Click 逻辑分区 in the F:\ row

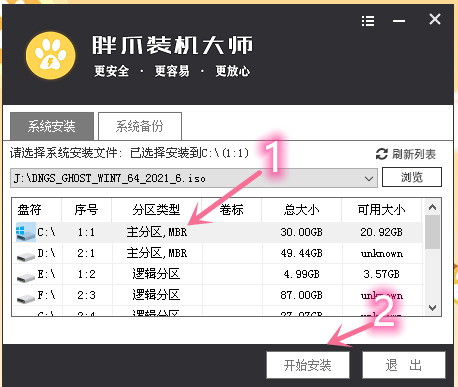tap(156, 295)
